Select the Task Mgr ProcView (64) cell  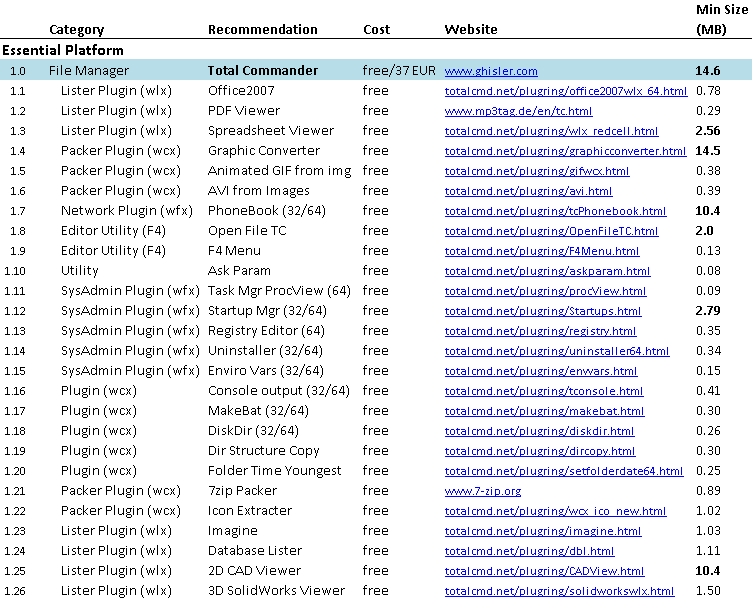pyautogui.click(x=279, y=291)
